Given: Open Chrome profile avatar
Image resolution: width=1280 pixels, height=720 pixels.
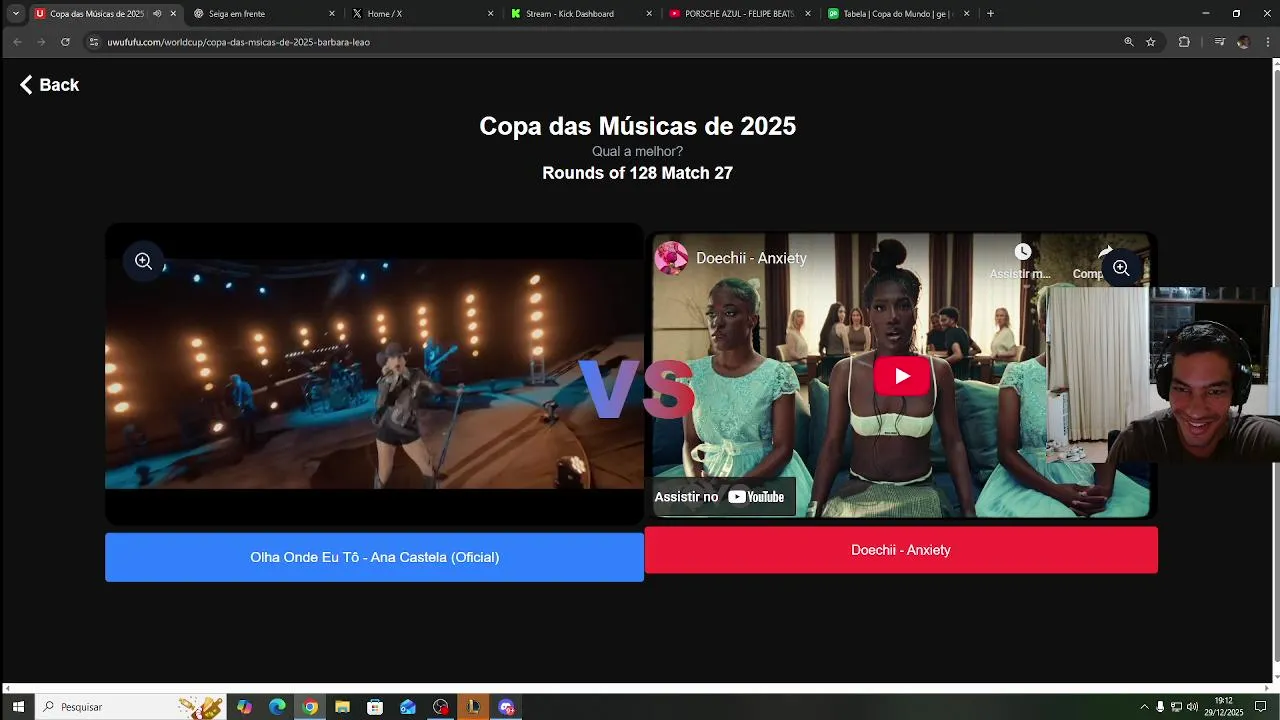Looking at the screenshot, I should tap(1243, 42).
